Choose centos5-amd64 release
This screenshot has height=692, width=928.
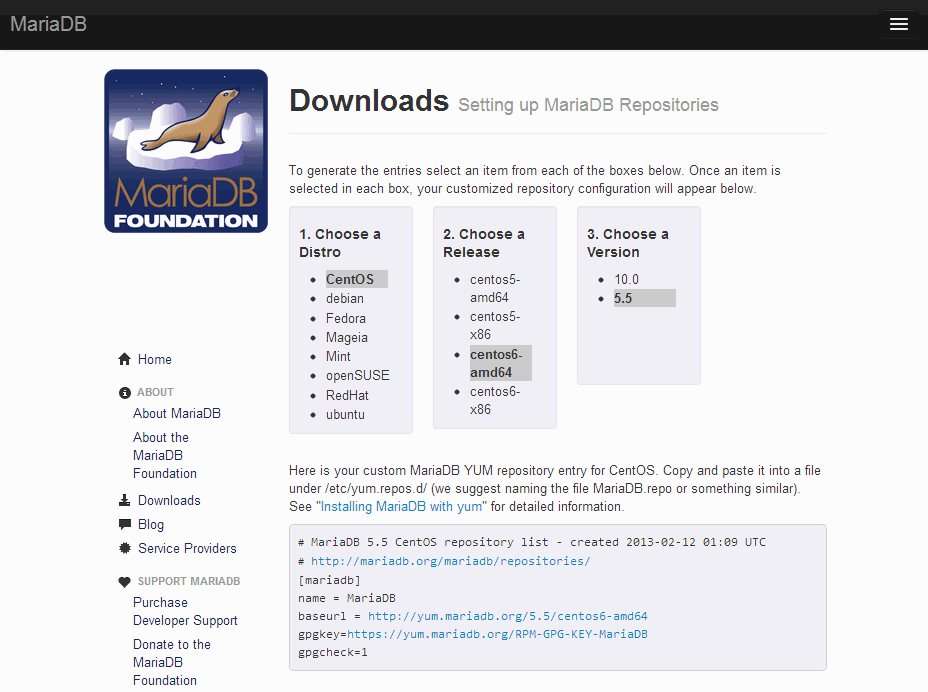495,288
